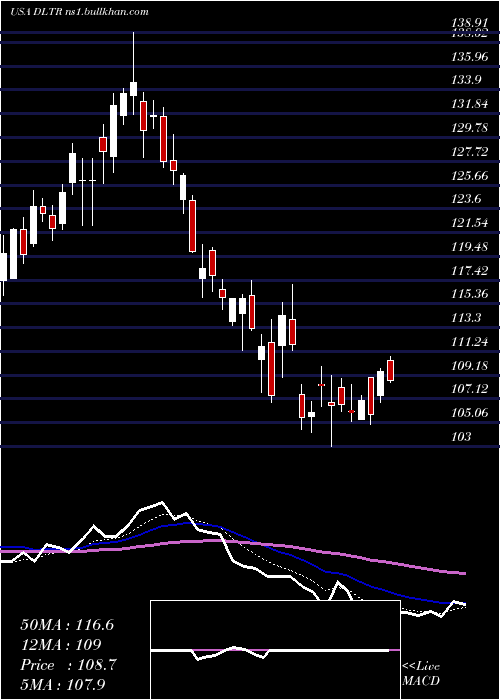The image size is (500, 700).
Task: Click the MACD histogram inset panel
Action: coord(275,650)
